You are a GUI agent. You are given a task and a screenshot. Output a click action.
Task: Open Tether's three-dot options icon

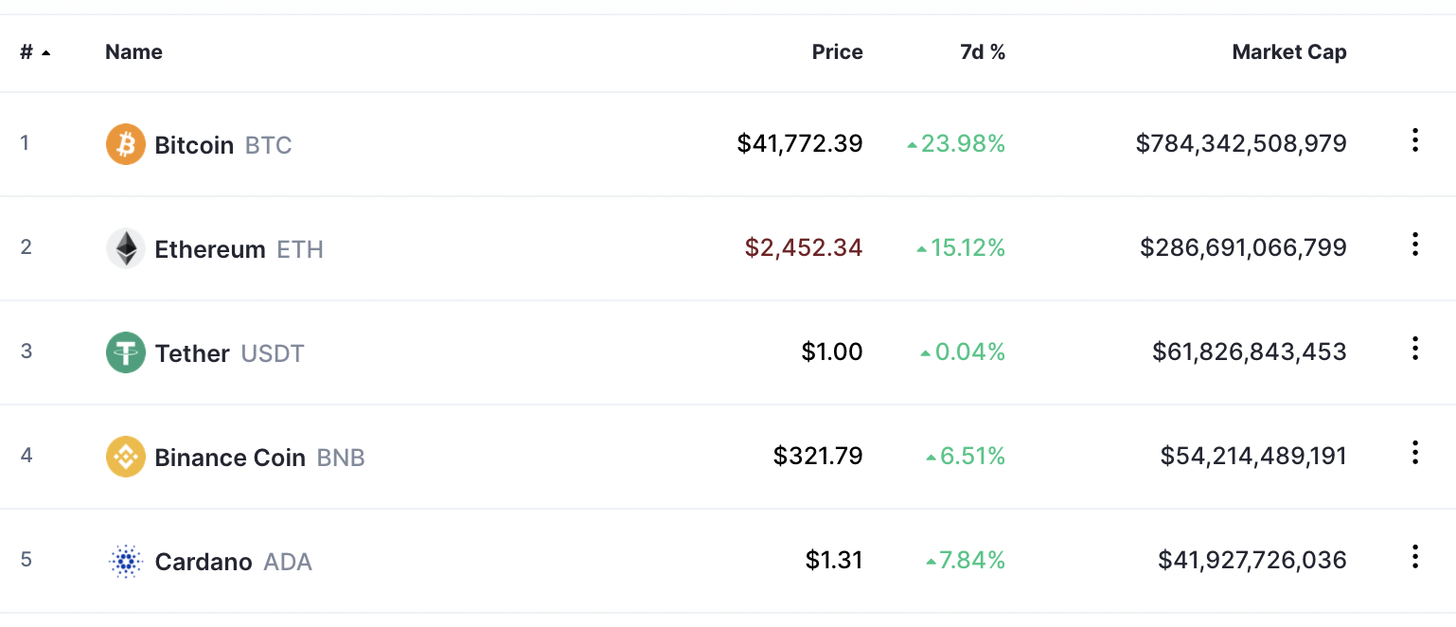[x=1416, y=349]
